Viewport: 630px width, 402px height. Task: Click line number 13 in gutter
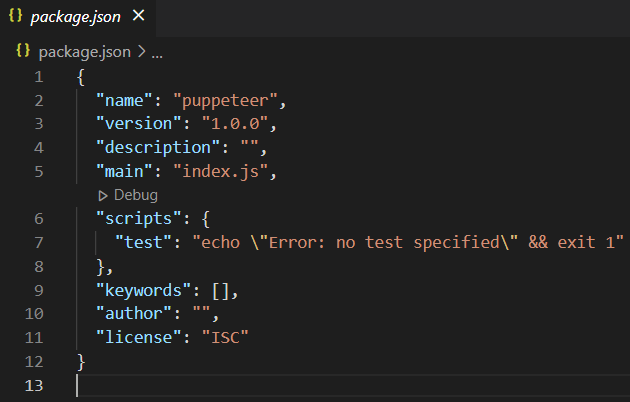tap(34, 386)
